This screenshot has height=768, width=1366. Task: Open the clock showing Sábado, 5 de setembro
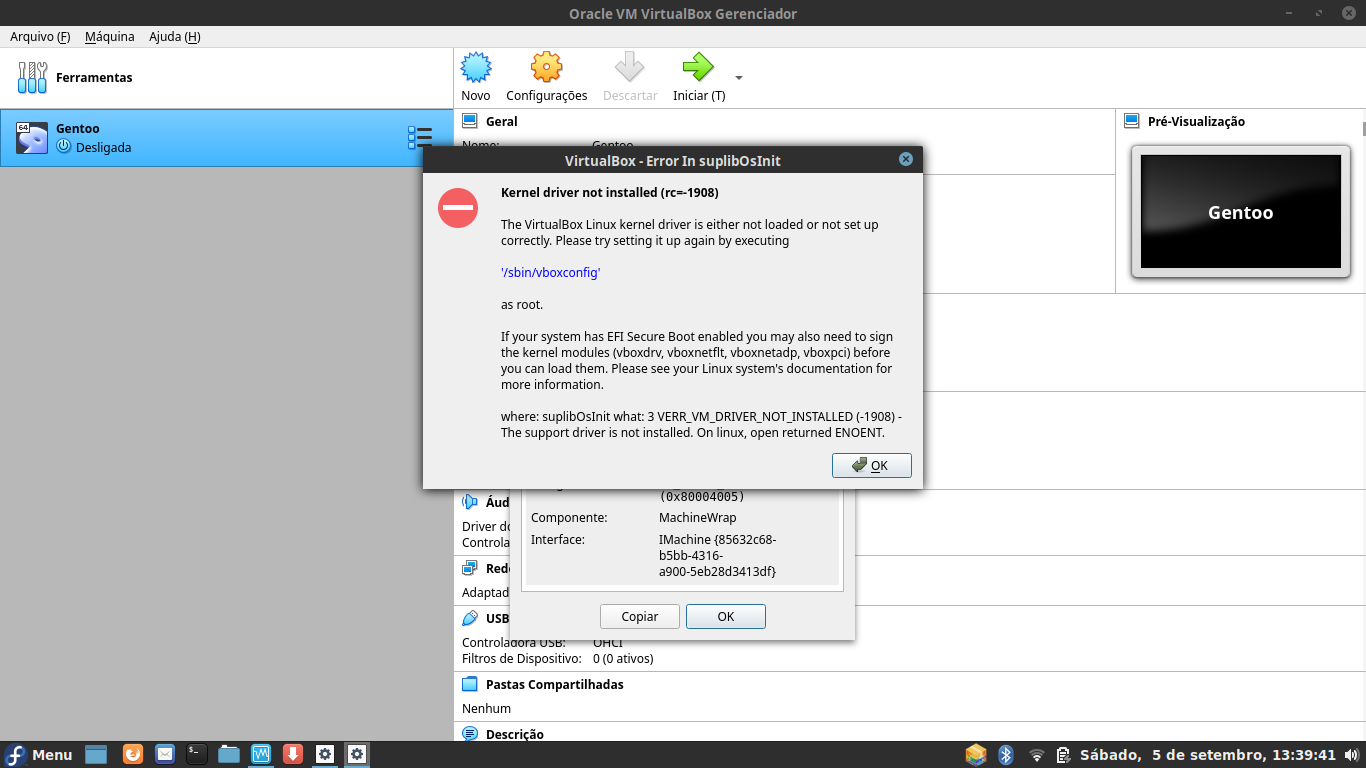(1208, 755)
